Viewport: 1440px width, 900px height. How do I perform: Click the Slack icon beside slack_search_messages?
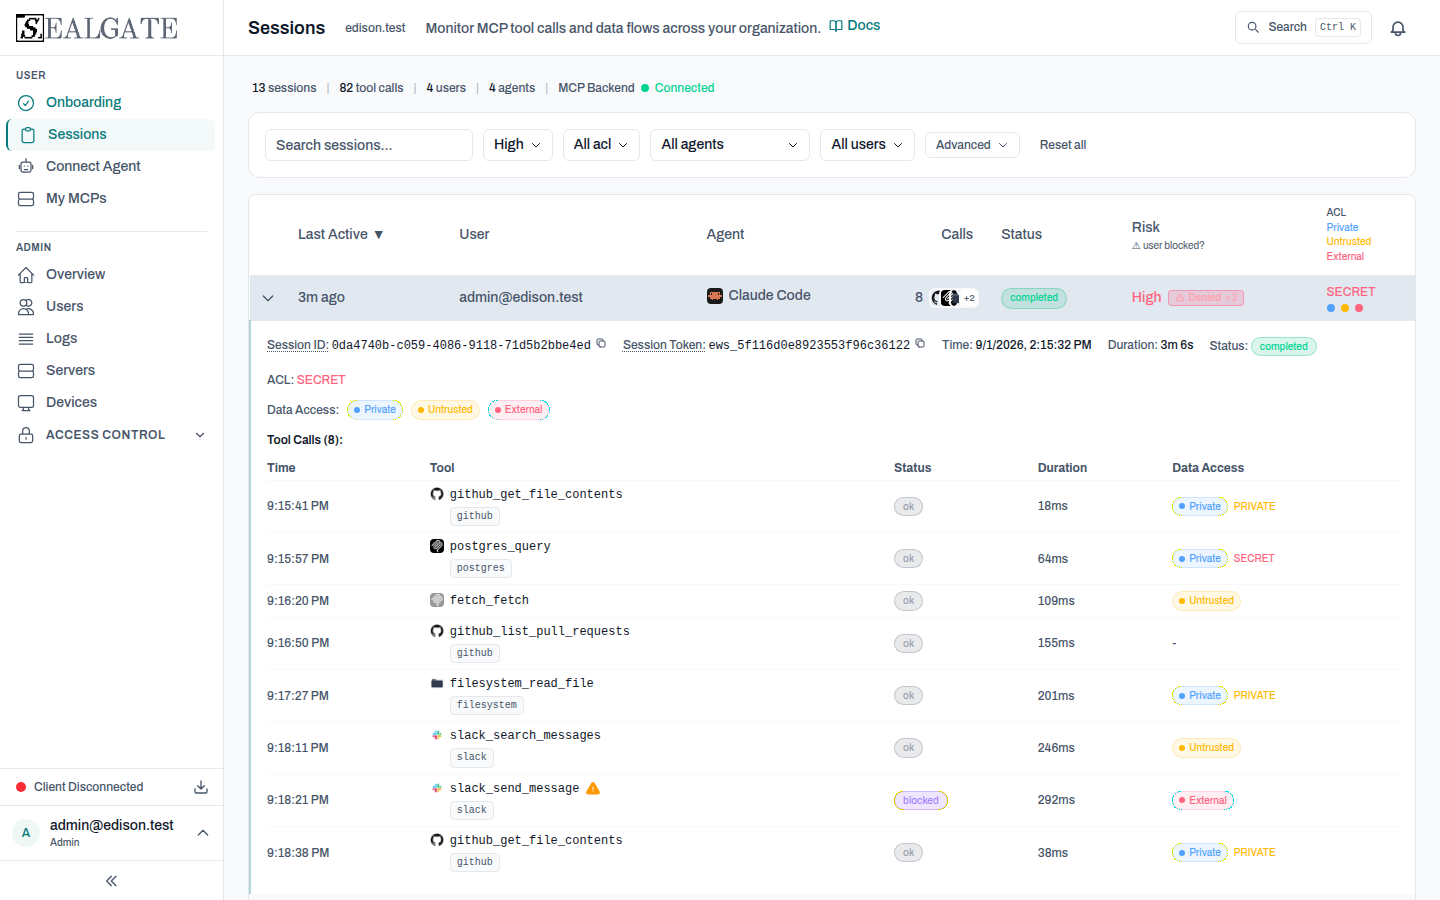click(437, 735)
